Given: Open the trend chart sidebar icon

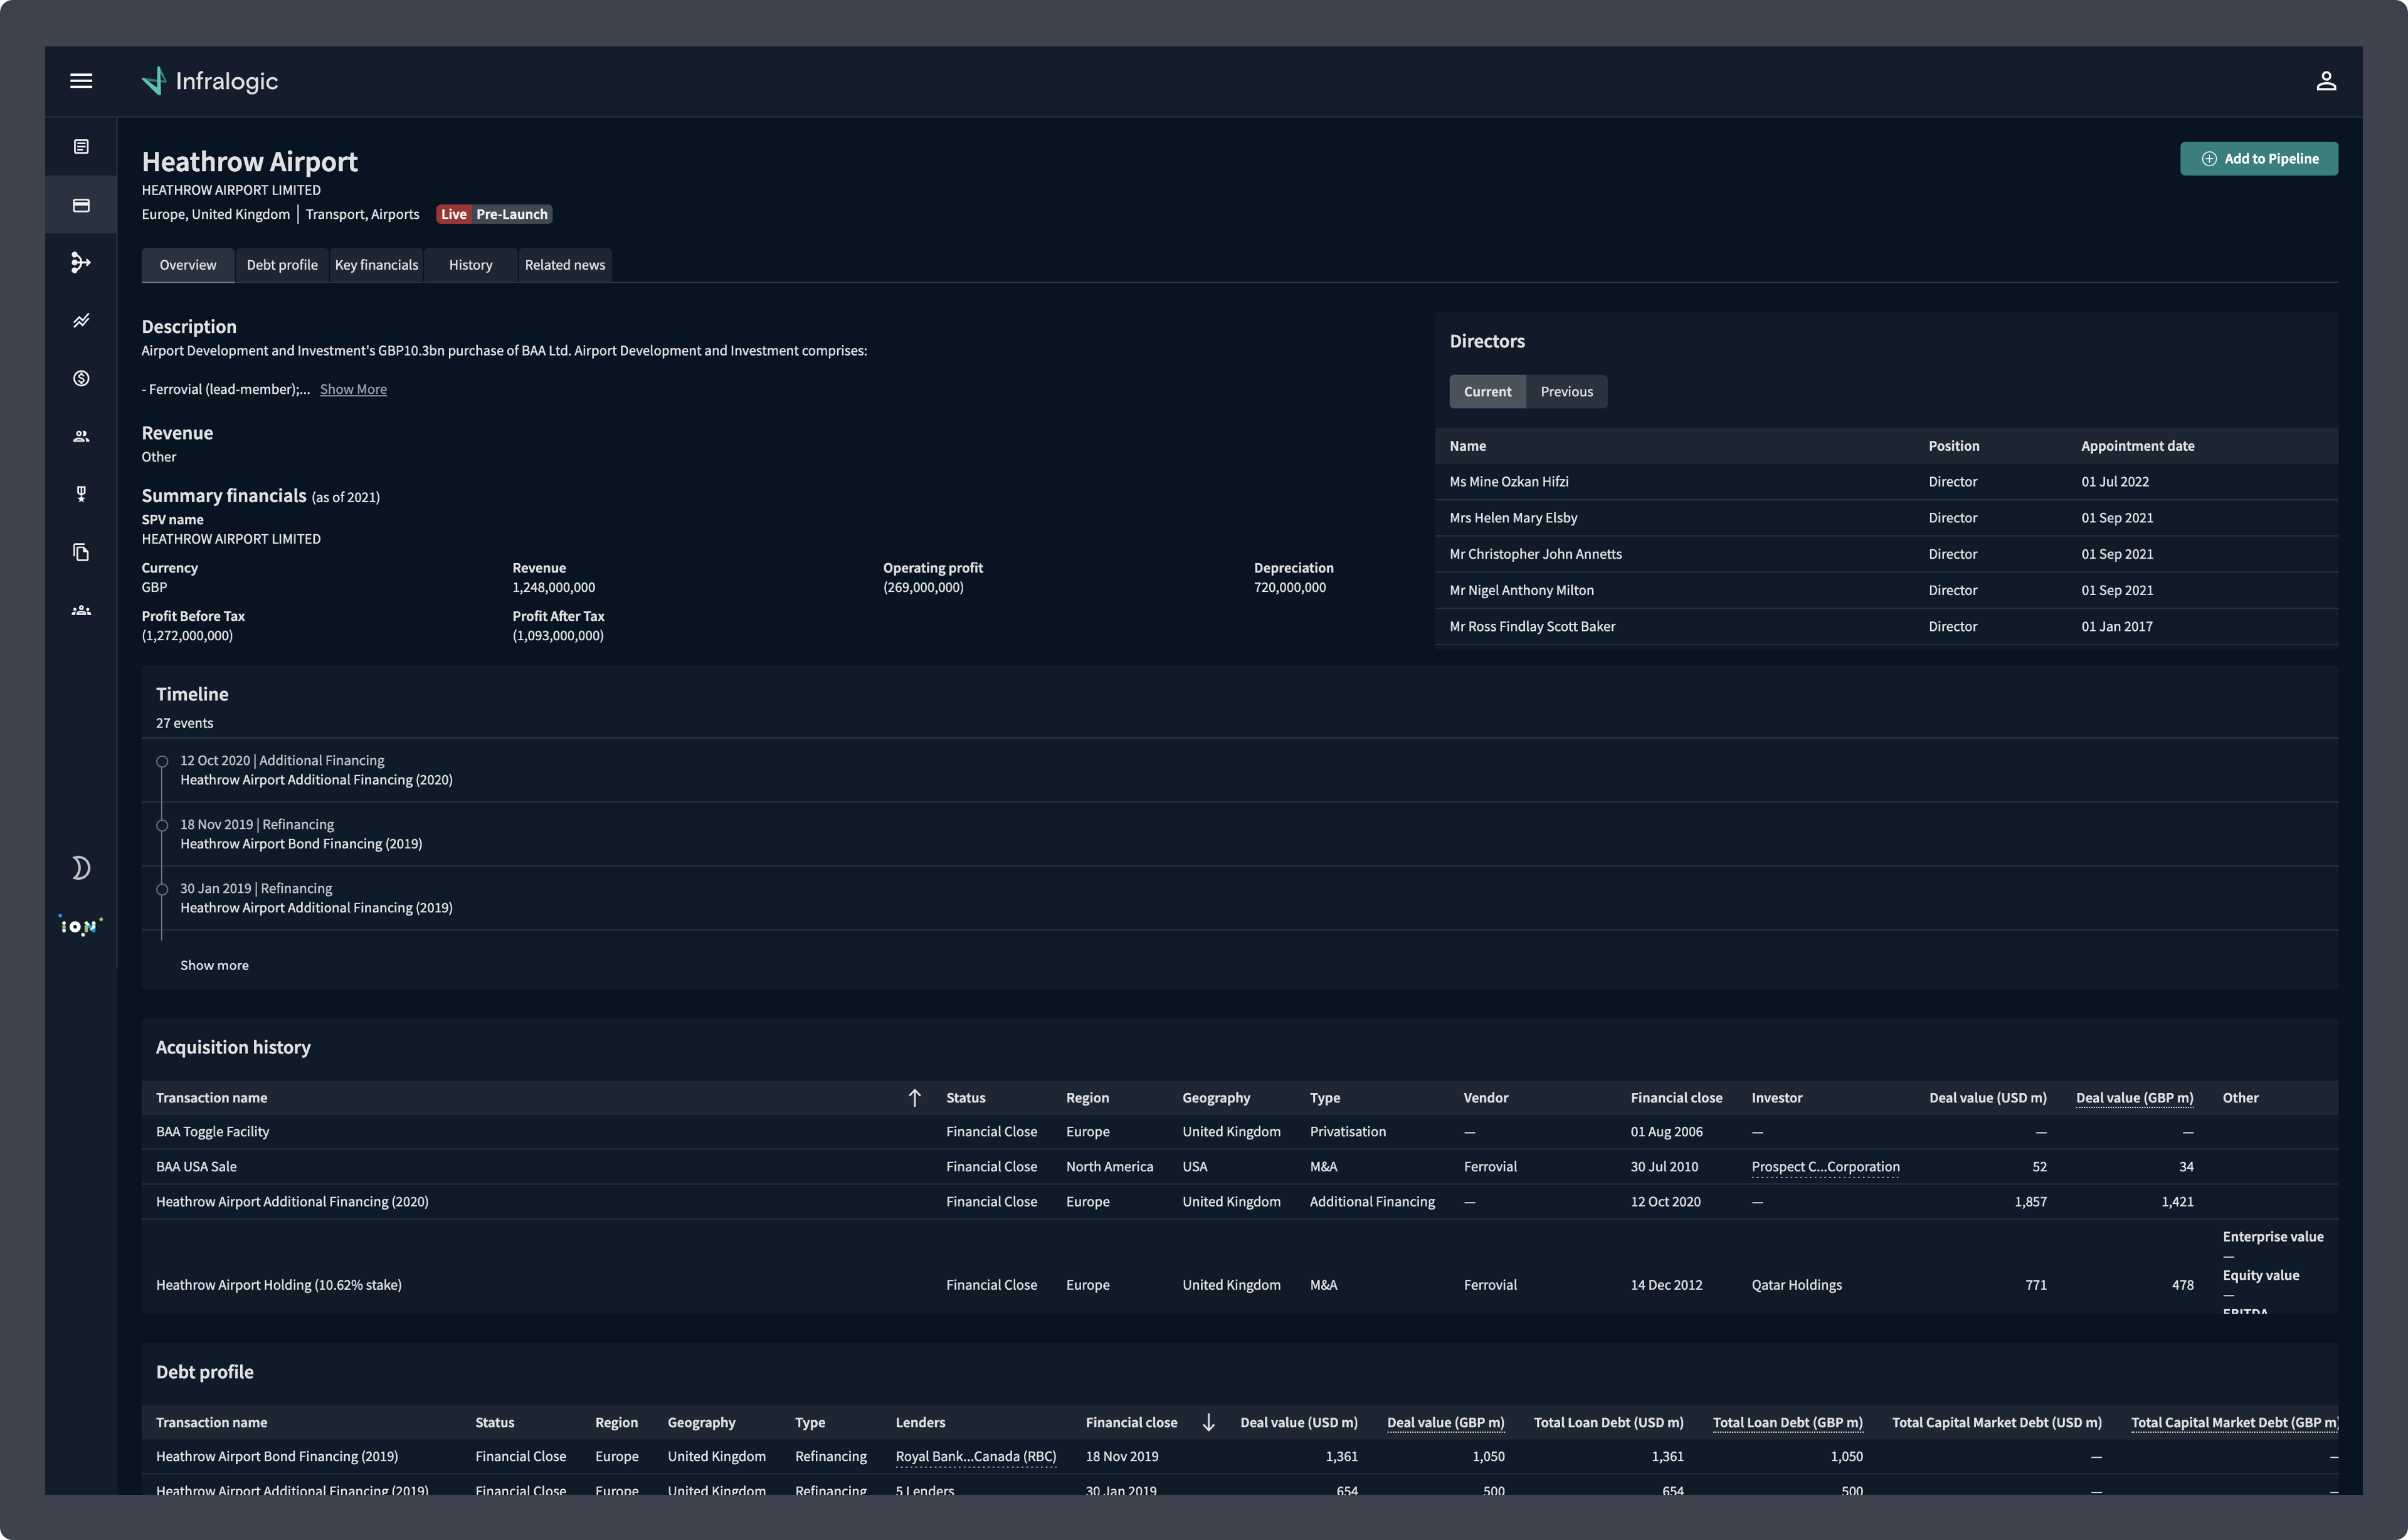Looking at the screenshot, I should click(81, 321).
